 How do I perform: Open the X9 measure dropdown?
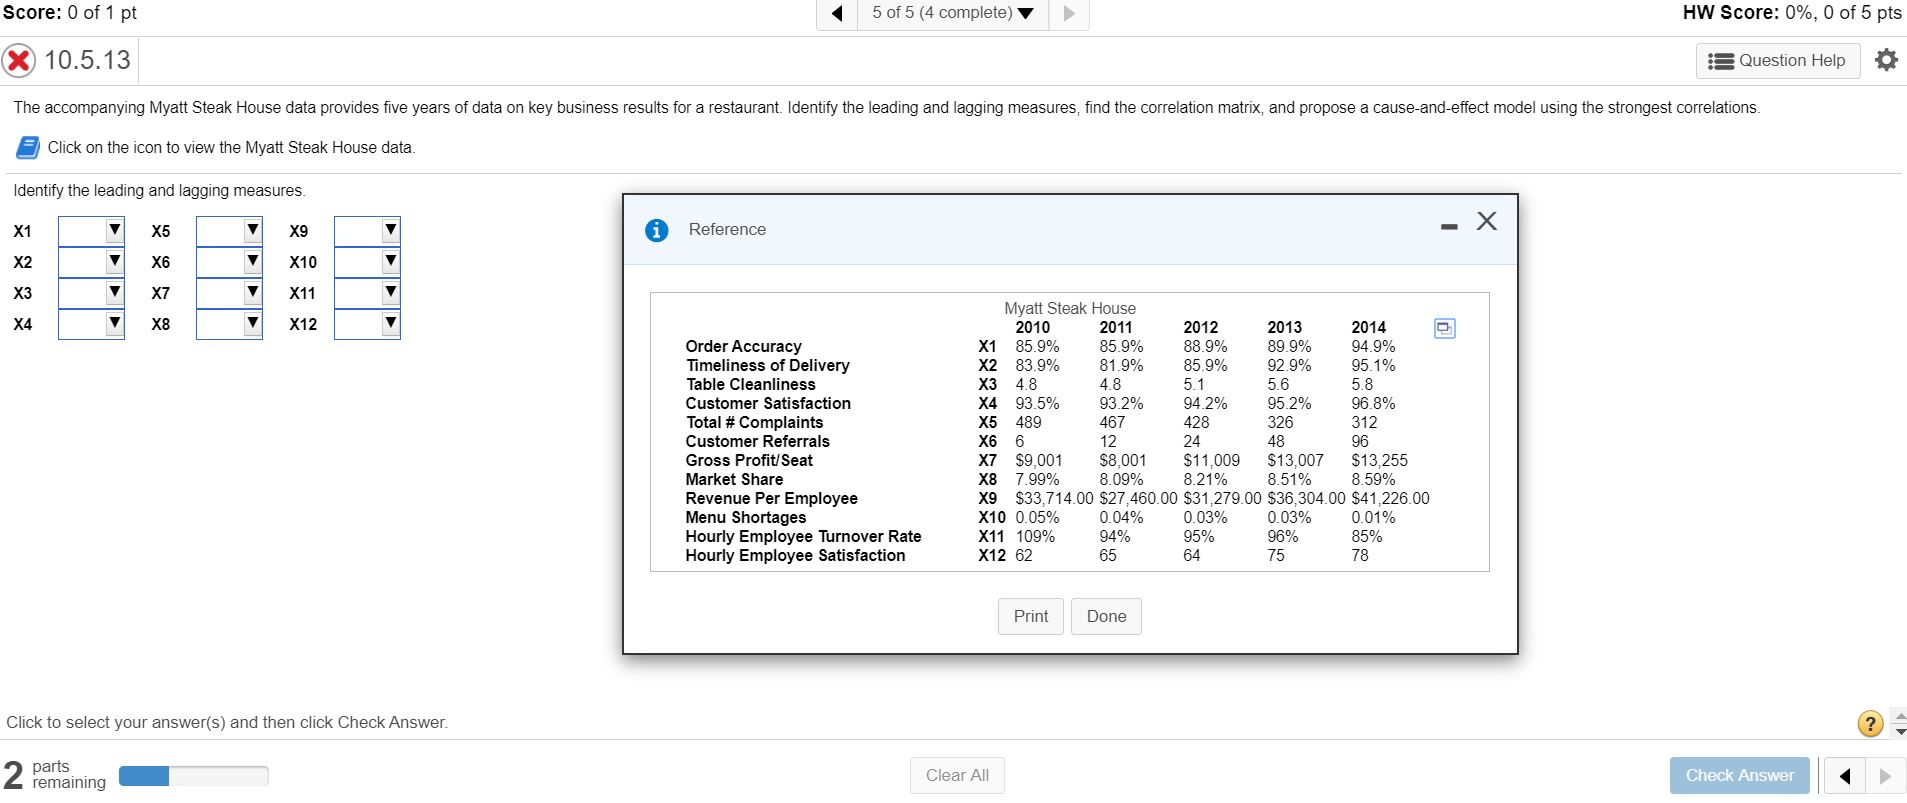[x=367, y=231]
